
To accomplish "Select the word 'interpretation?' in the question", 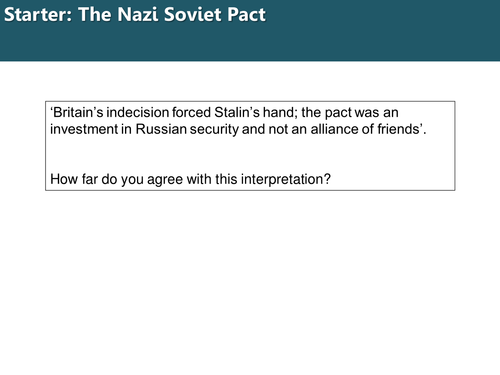I will [286, 180].
